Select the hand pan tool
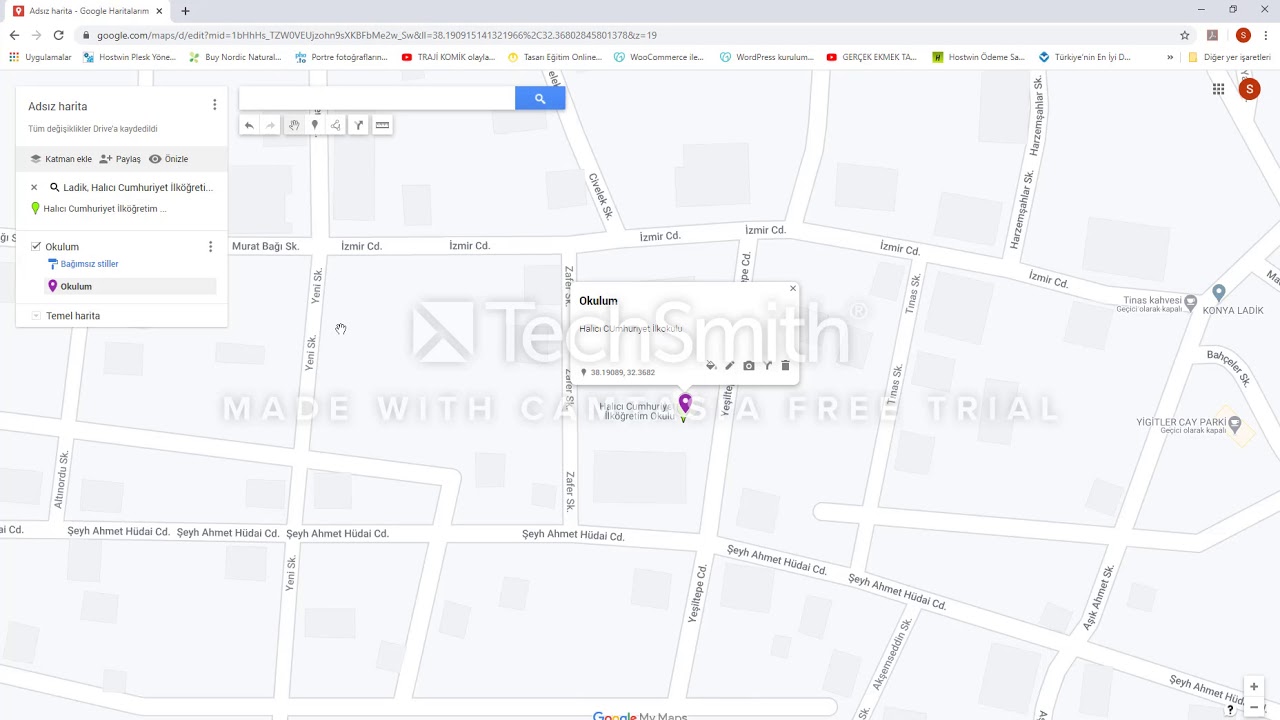The image size is (1280, 720). point(293,125)
